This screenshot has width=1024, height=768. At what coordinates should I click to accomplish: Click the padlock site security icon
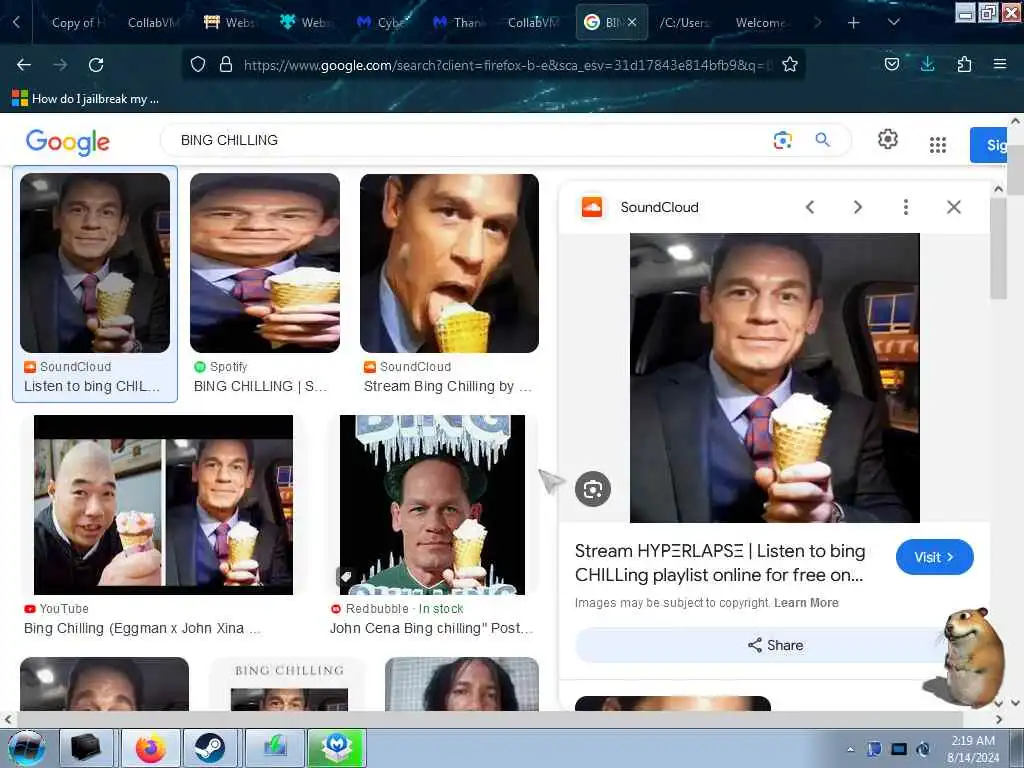tap(226, 65)
